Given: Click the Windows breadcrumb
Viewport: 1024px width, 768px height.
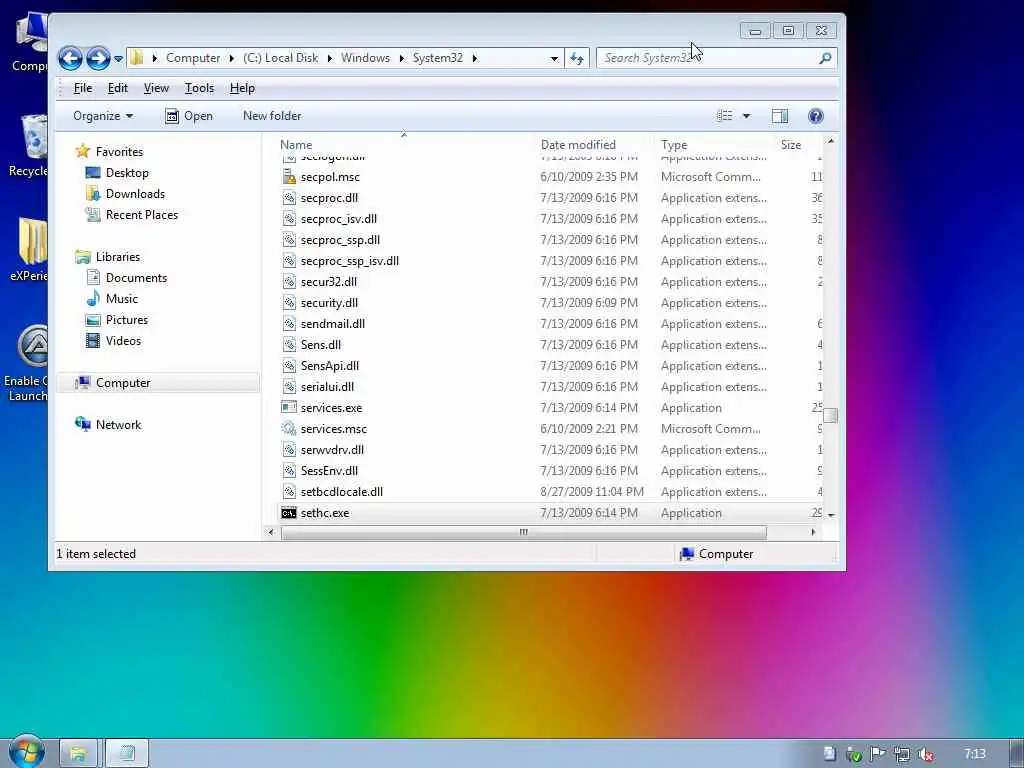Looking at the screenshot, I should click(365, 58).
